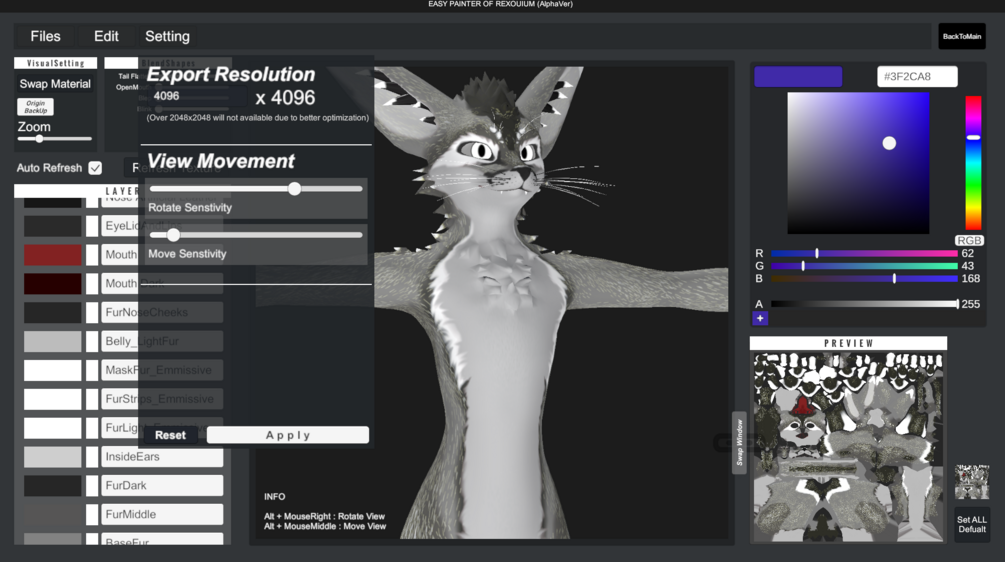1005x562 pixels.
Task: Toggle the InsideEars layer checkbox
Action: (x=92, y=457)
